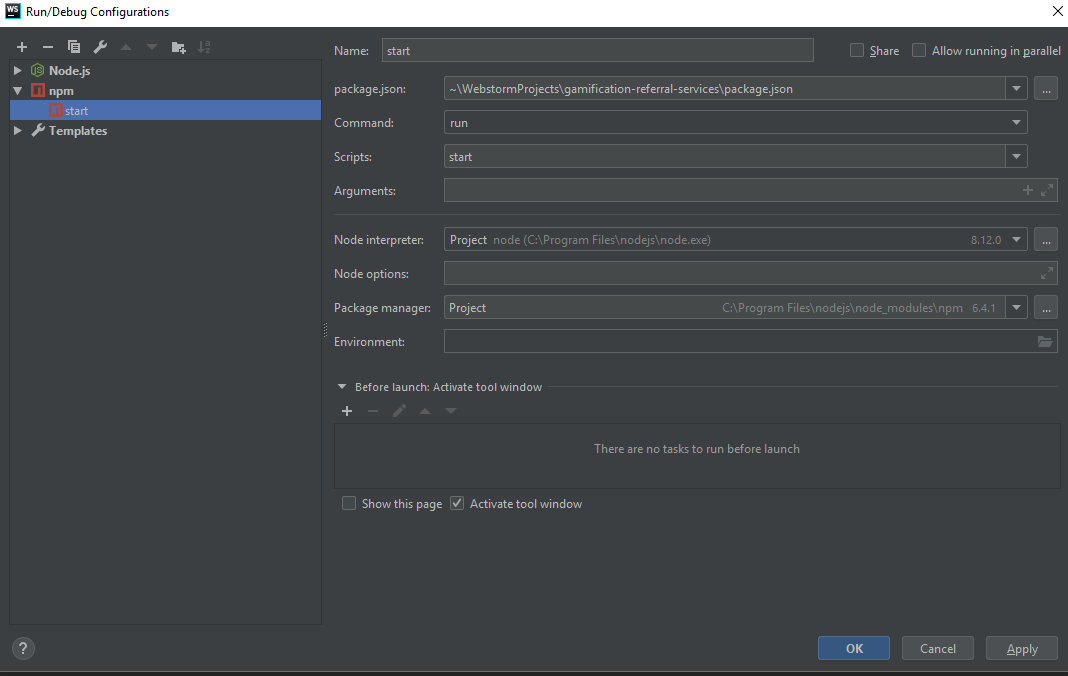The height and width of the screenshot is (676, 1068).
Task: Open the Command dropdown
Action: click(1016, 122)
